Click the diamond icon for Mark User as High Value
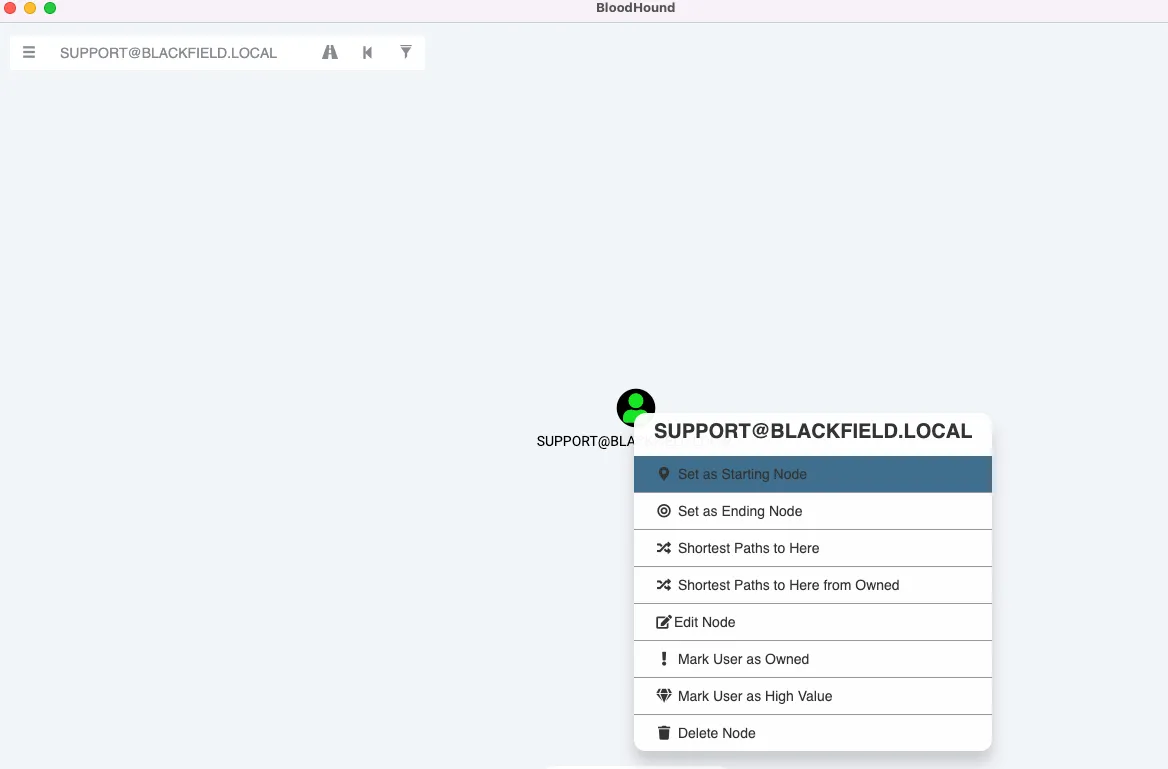Screen dimensions: 1168x769 (663, 696)
